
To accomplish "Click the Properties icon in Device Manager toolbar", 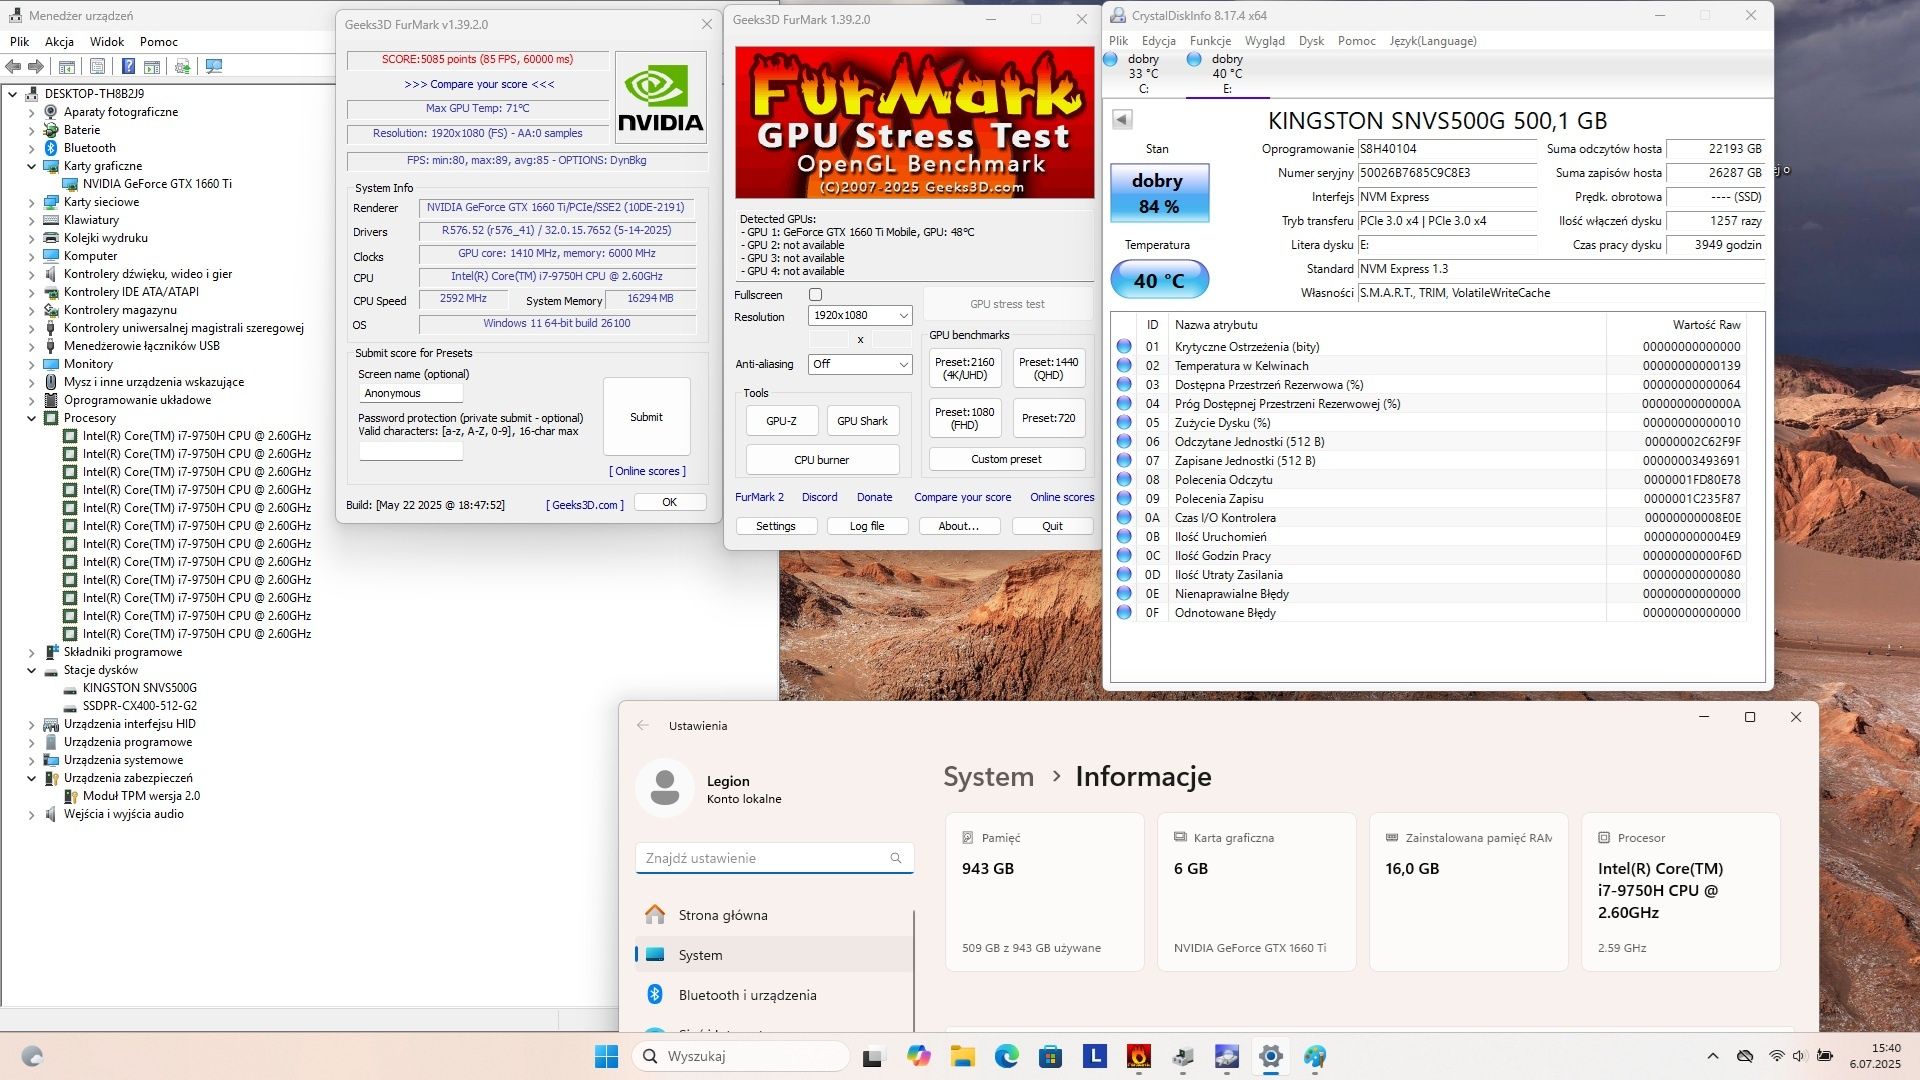I will [x=97, y=67].
